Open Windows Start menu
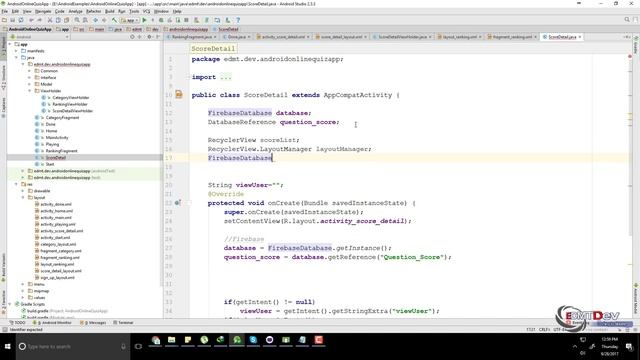 pos(7,347)
